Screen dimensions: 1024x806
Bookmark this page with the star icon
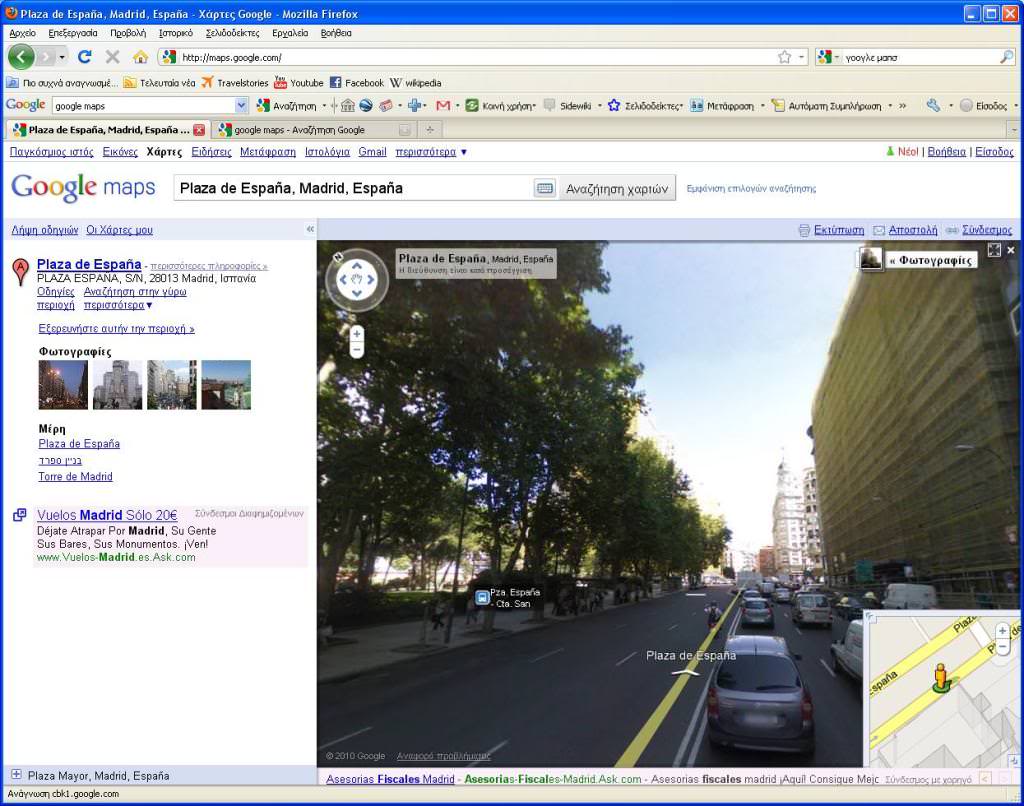(x=785, y=57)
